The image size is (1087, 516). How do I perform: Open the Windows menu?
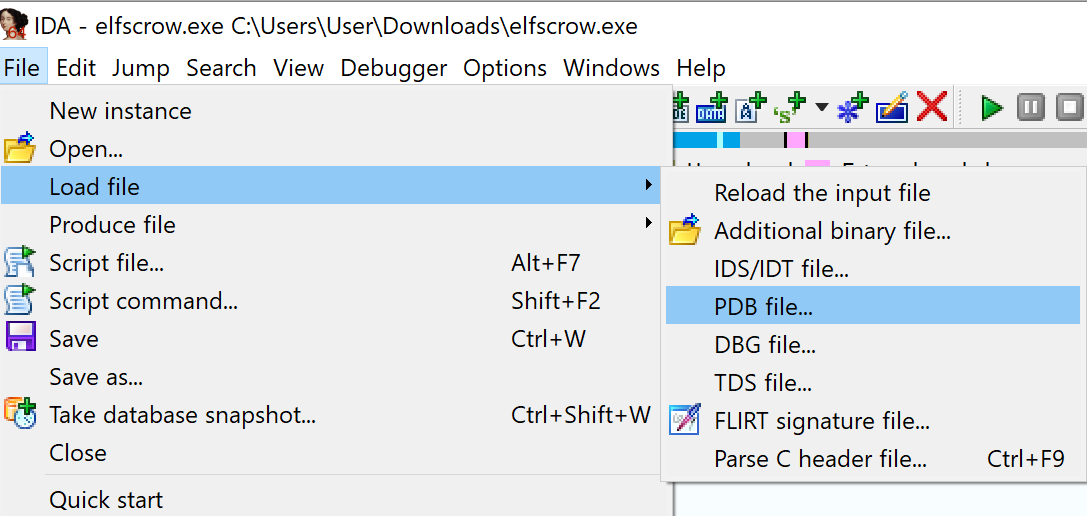(x=611, y=68)
